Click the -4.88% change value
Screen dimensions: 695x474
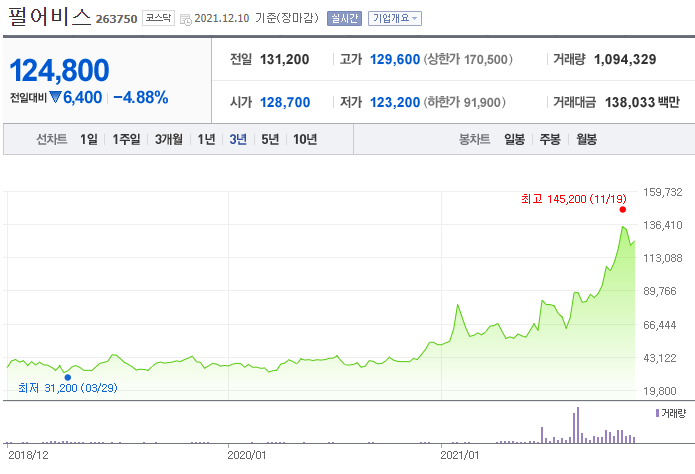(x=141, y=97)
